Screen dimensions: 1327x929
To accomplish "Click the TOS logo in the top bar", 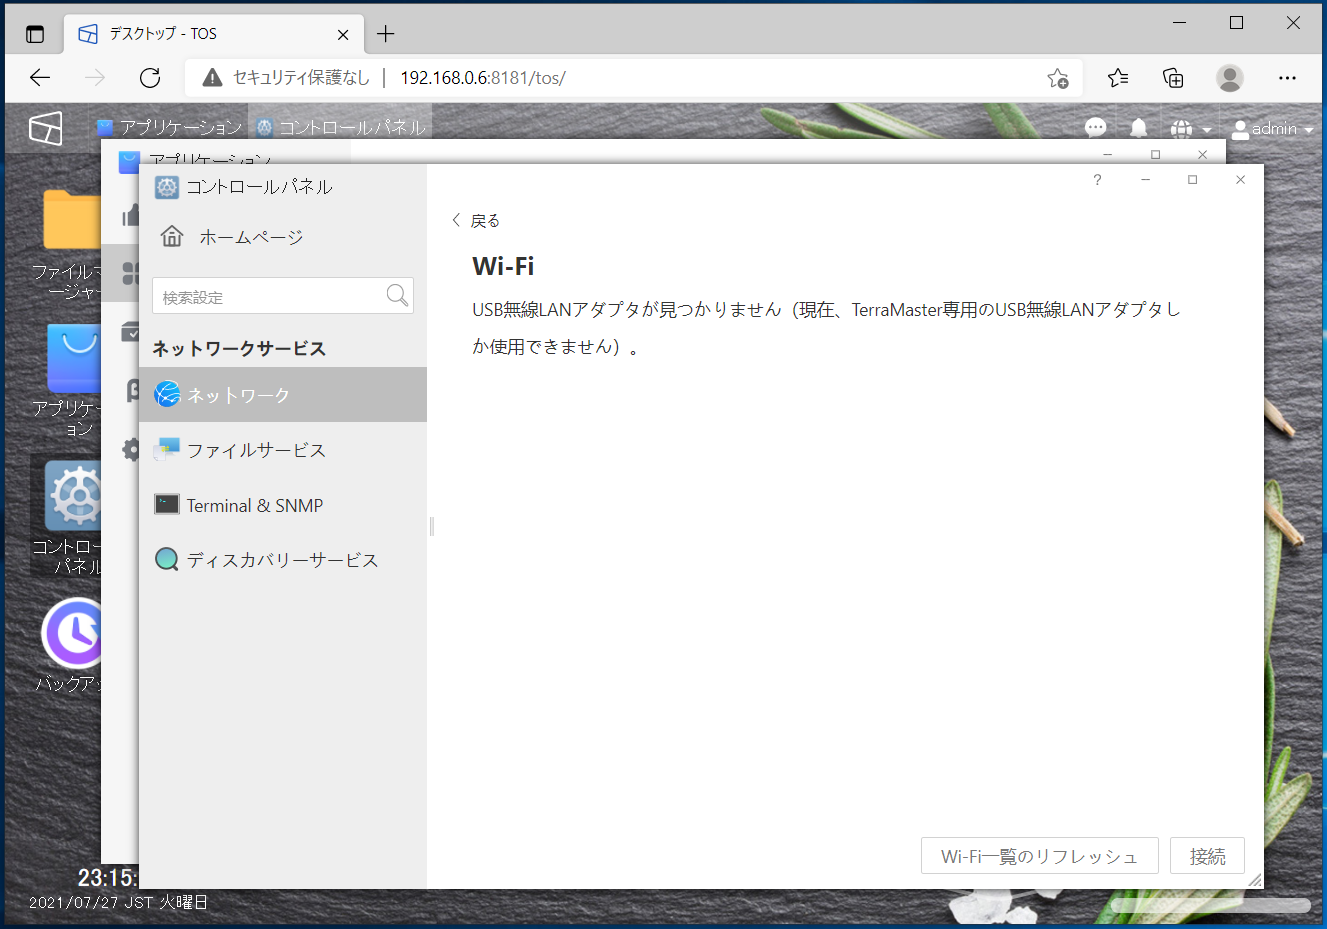I will pyautogui.click(x=46, y=128).
